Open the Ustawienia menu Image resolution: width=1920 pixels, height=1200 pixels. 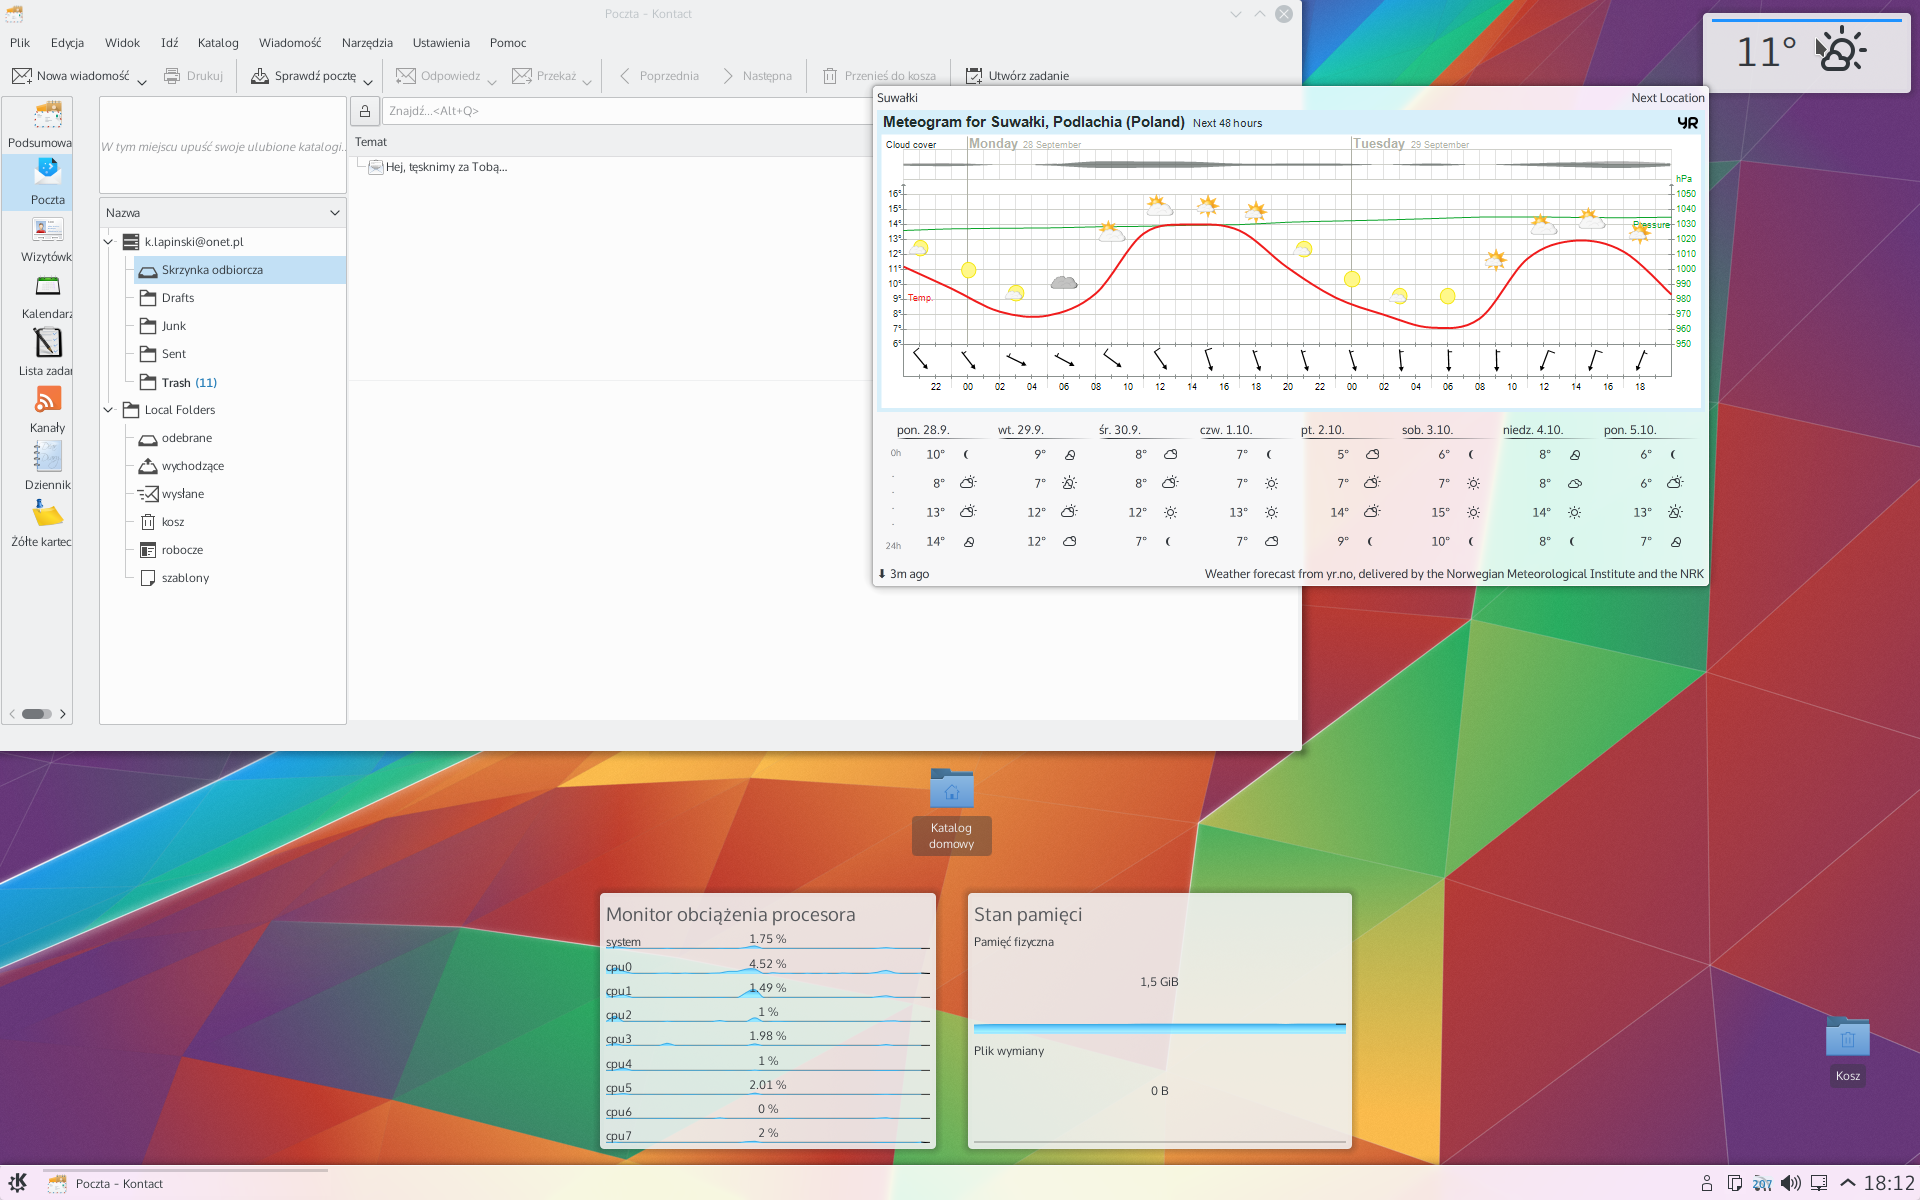441,43
